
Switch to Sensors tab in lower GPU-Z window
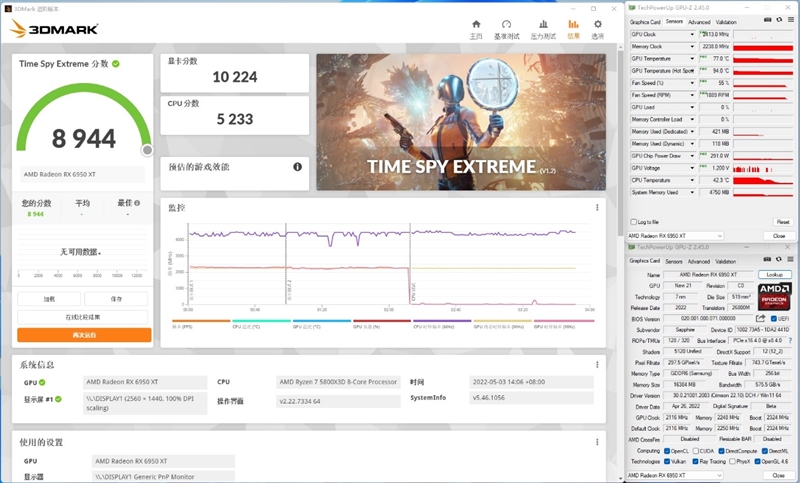(673, 261)
